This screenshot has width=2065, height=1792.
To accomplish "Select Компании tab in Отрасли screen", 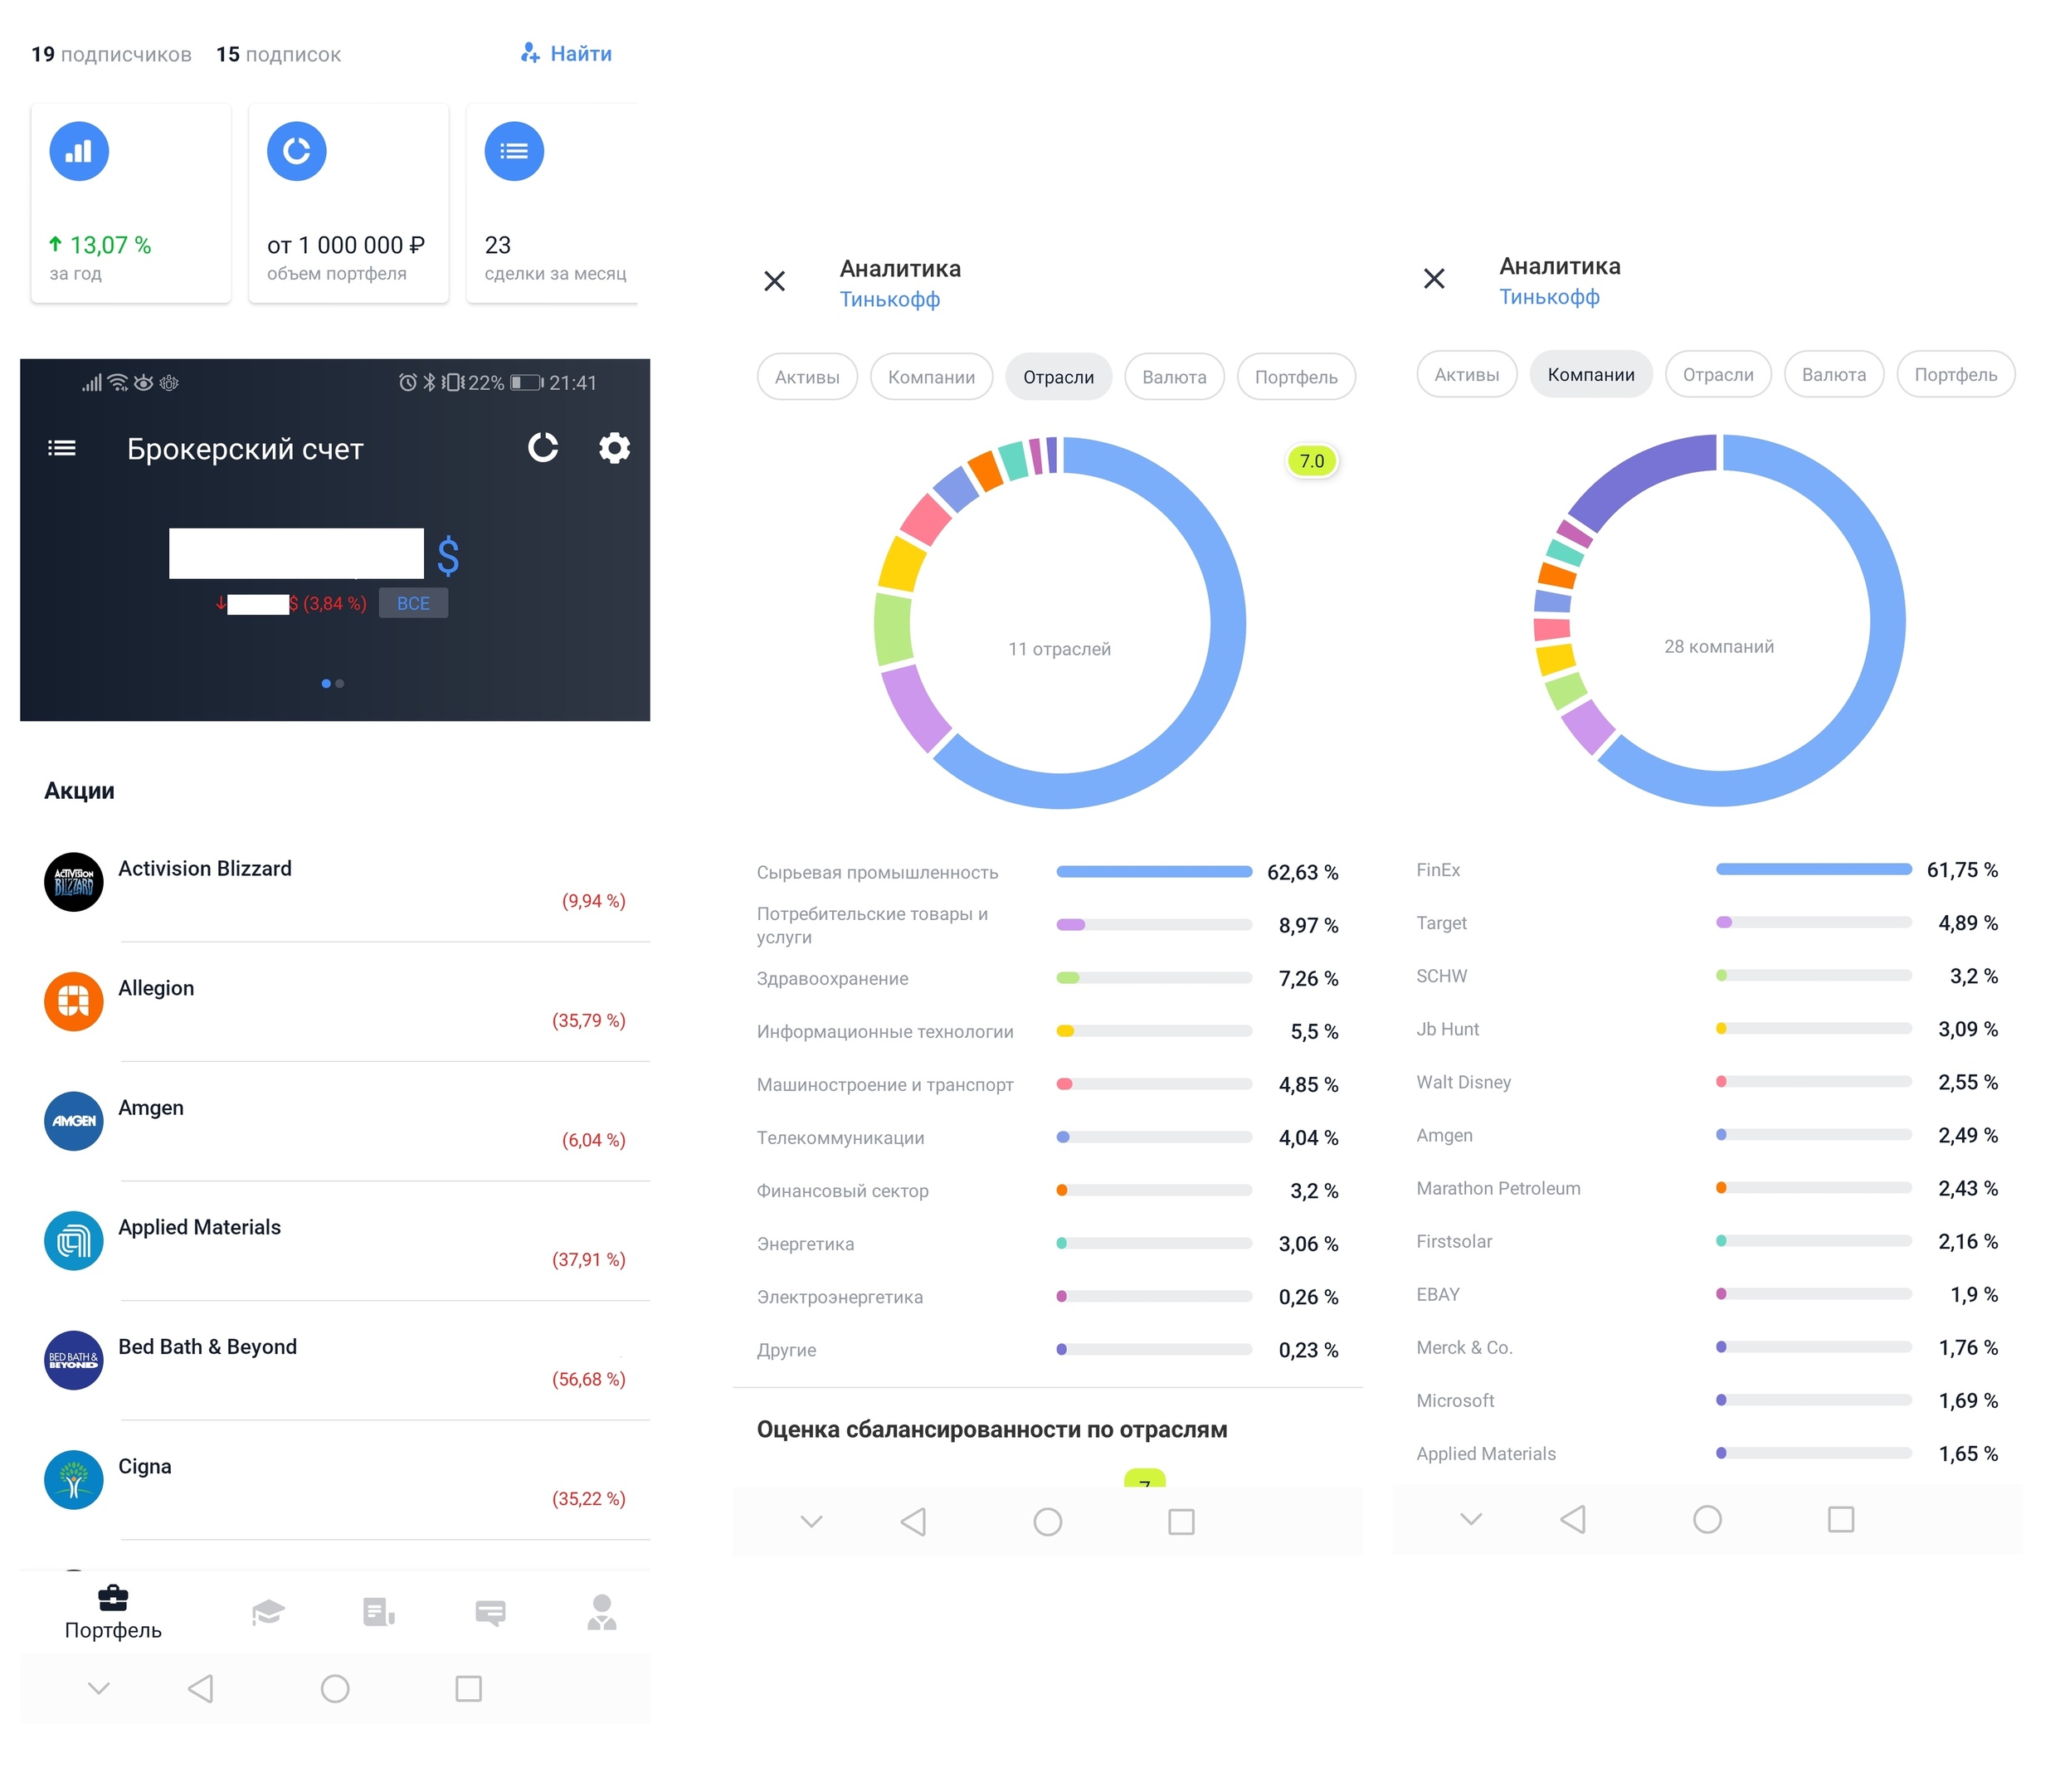I will 931,377.
